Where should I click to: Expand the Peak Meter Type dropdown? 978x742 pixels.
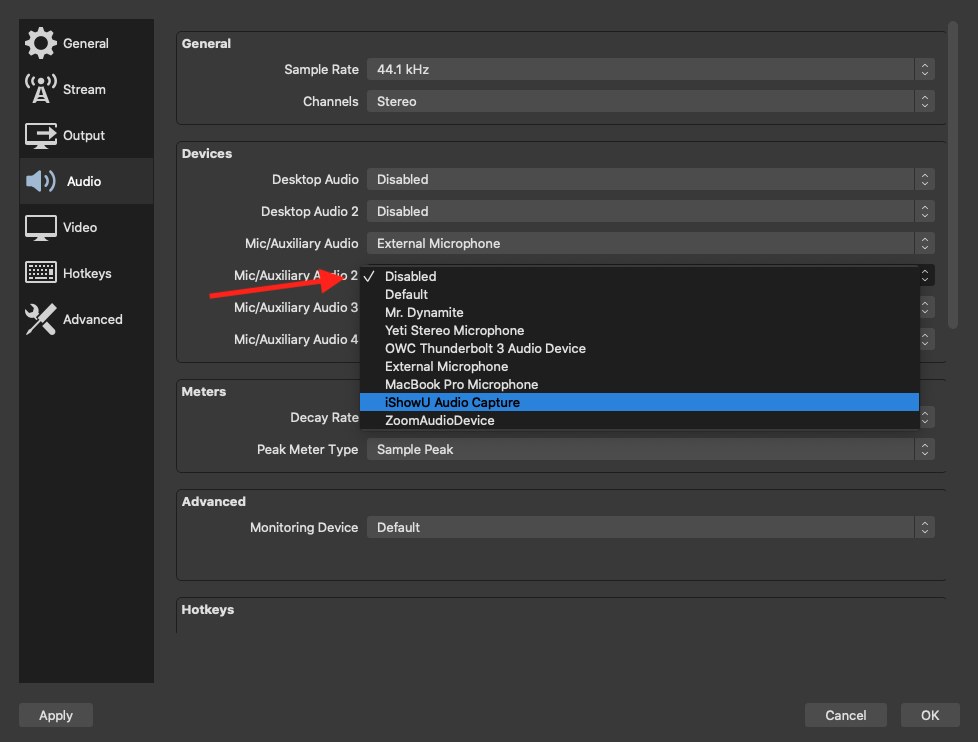tap(650, 449)
